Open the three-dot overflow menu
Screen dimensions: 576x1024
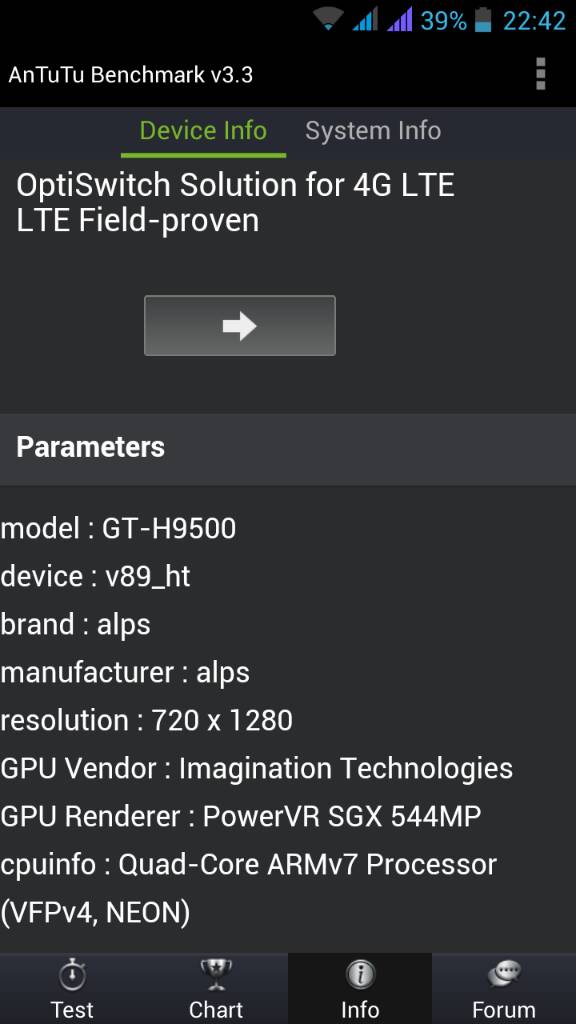540,74
